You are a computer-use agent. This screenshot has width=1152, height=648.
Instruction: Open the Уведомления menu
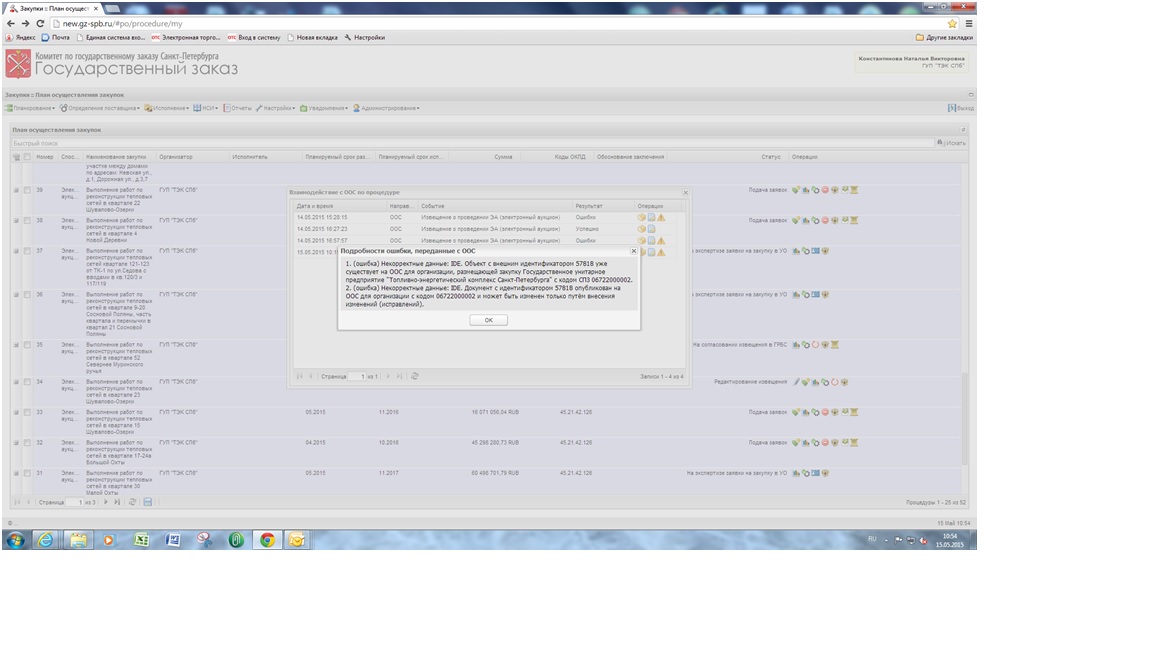323,108
